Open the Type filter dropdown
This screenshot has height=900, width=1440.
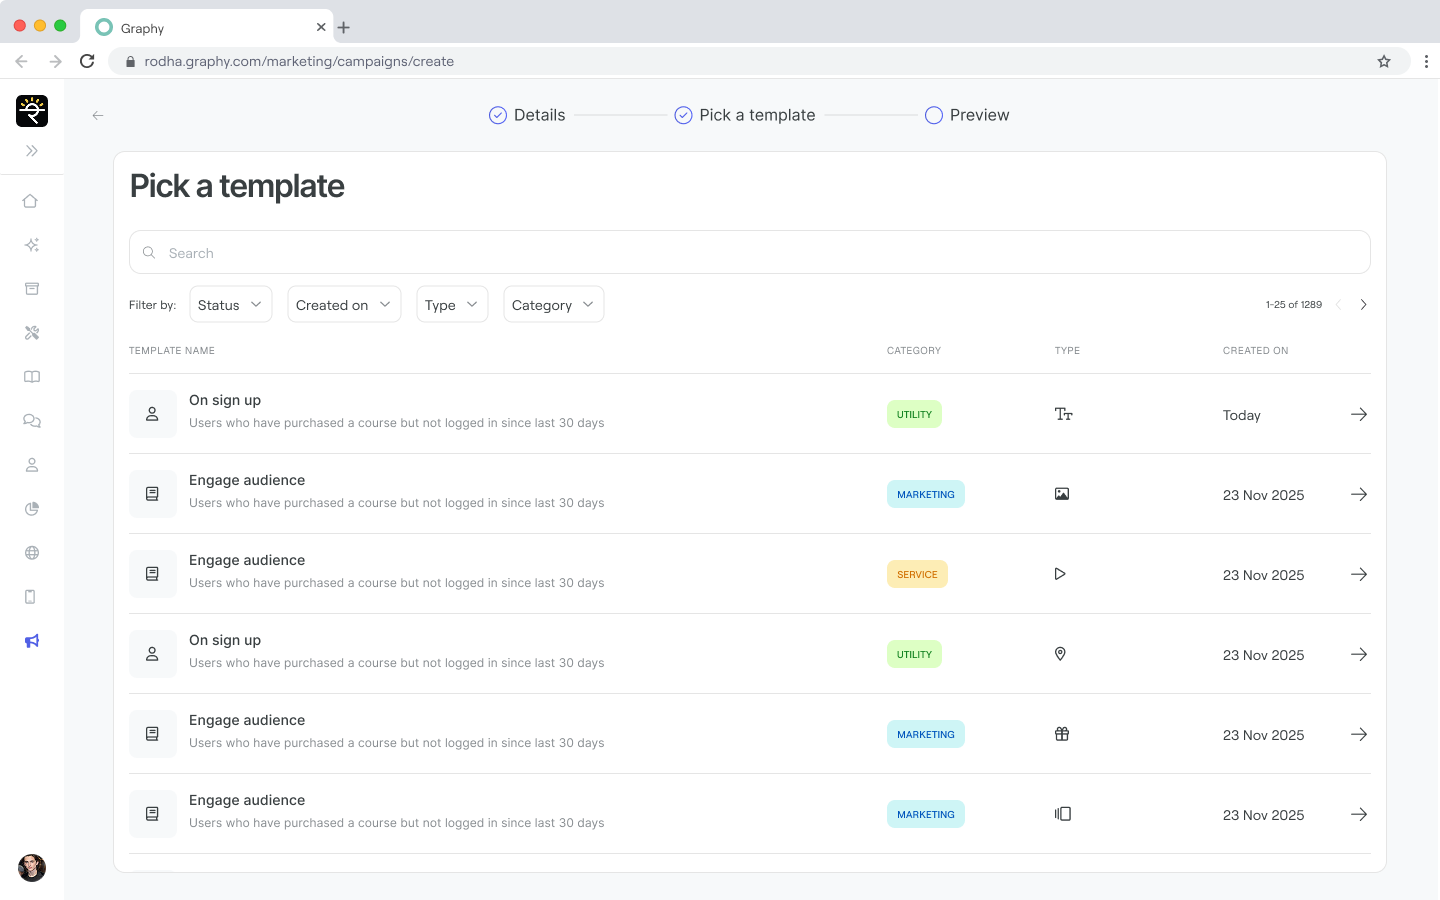[x=451, y=305]
